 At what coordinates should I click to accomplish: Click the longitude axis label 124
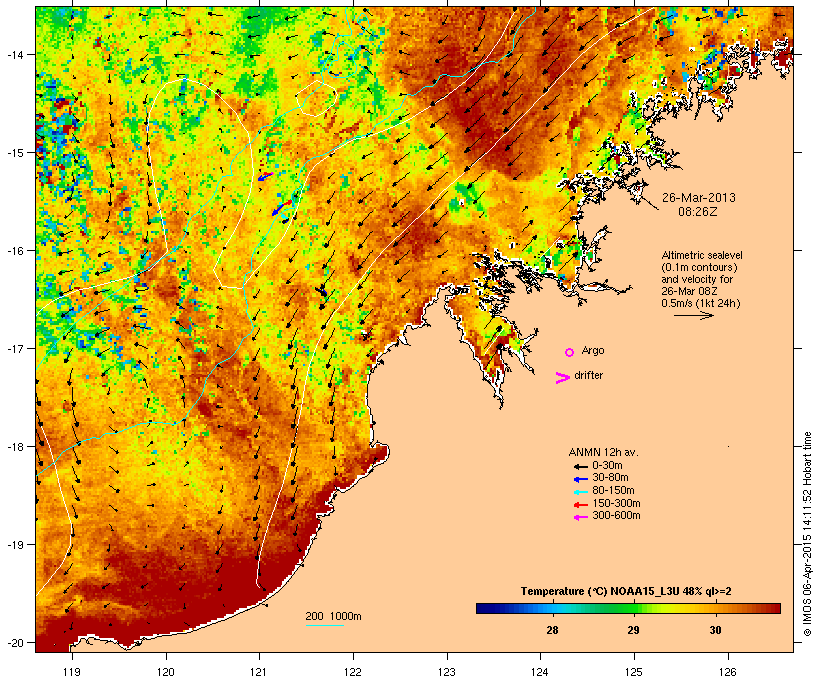click(x=540, y=672)
